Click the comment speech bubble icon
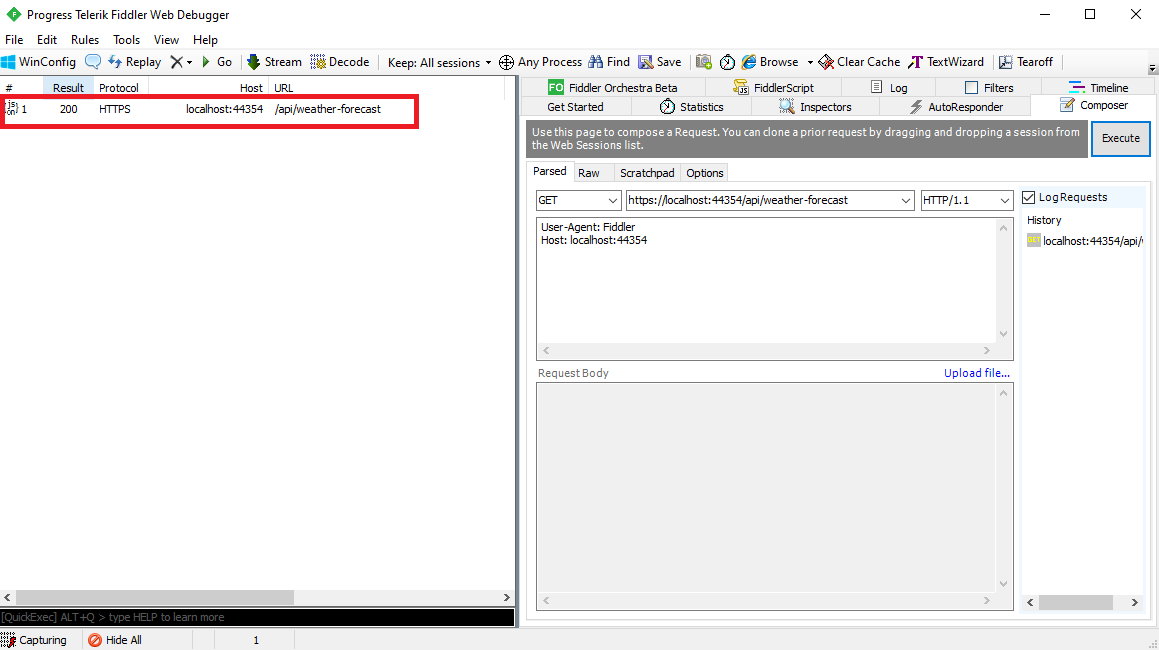This screenshot has height=650, width=1159. tap(92, 62)
